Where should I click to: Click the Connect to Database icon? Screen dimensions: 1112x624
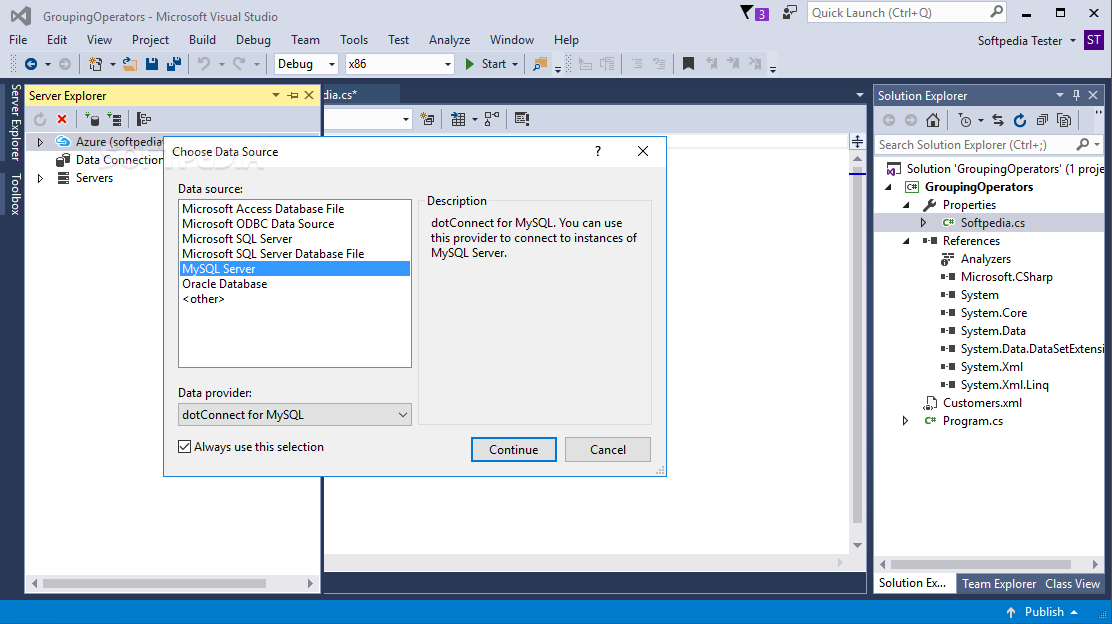point(91,119)
